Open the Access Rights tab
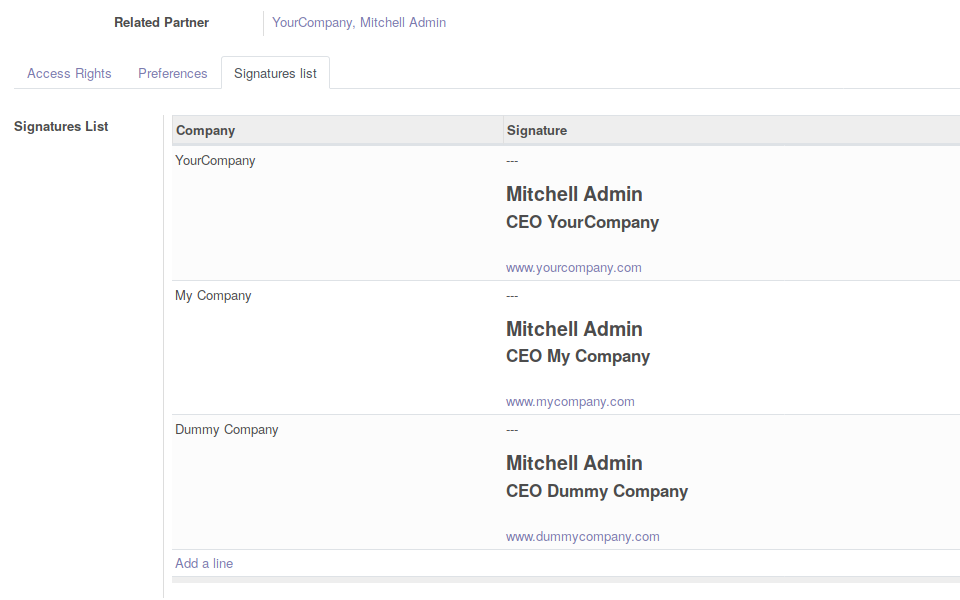960x600 pixels. (69, 73)
